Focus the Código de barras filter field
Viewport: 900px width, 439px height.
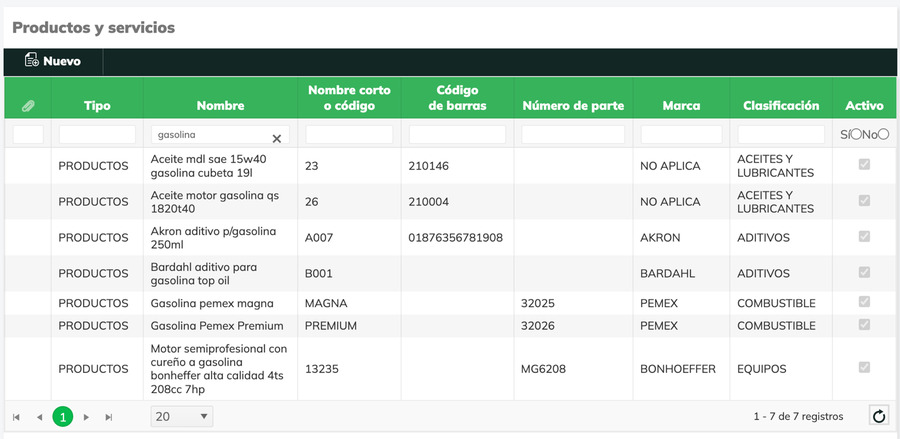[458, 134]
